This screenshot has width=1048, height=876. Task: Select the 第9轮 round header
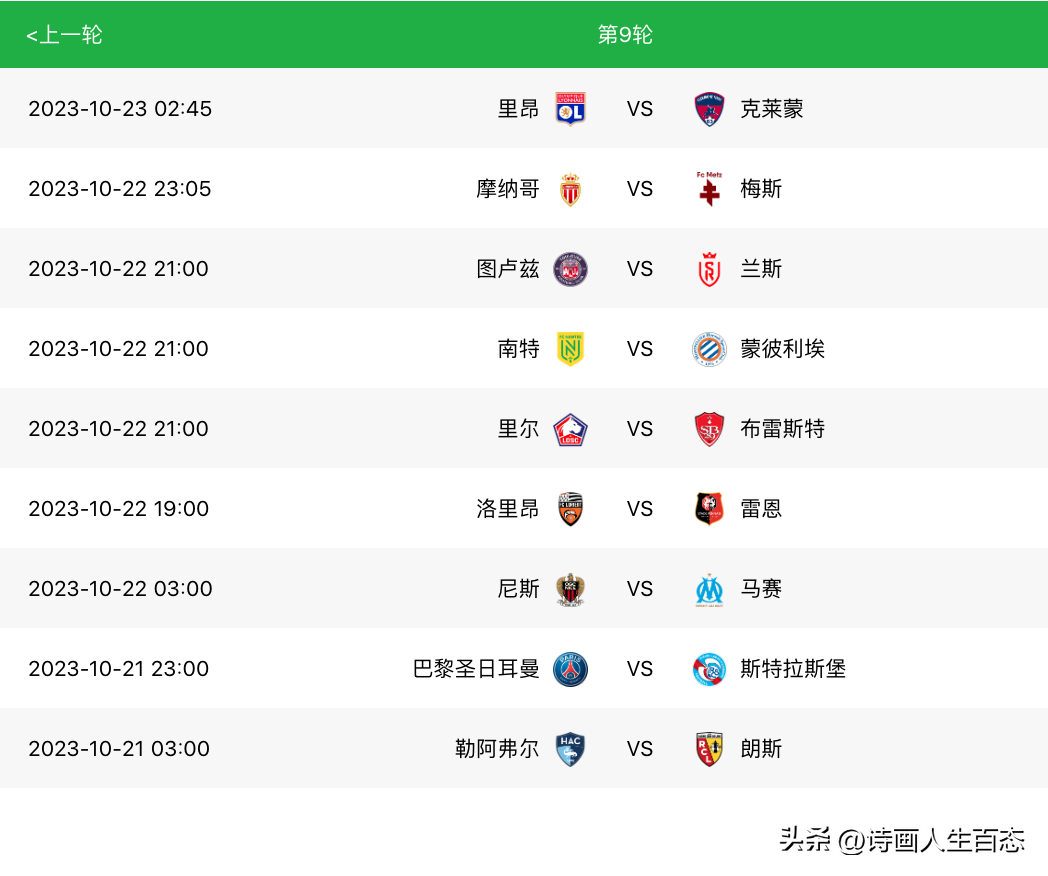625,34
